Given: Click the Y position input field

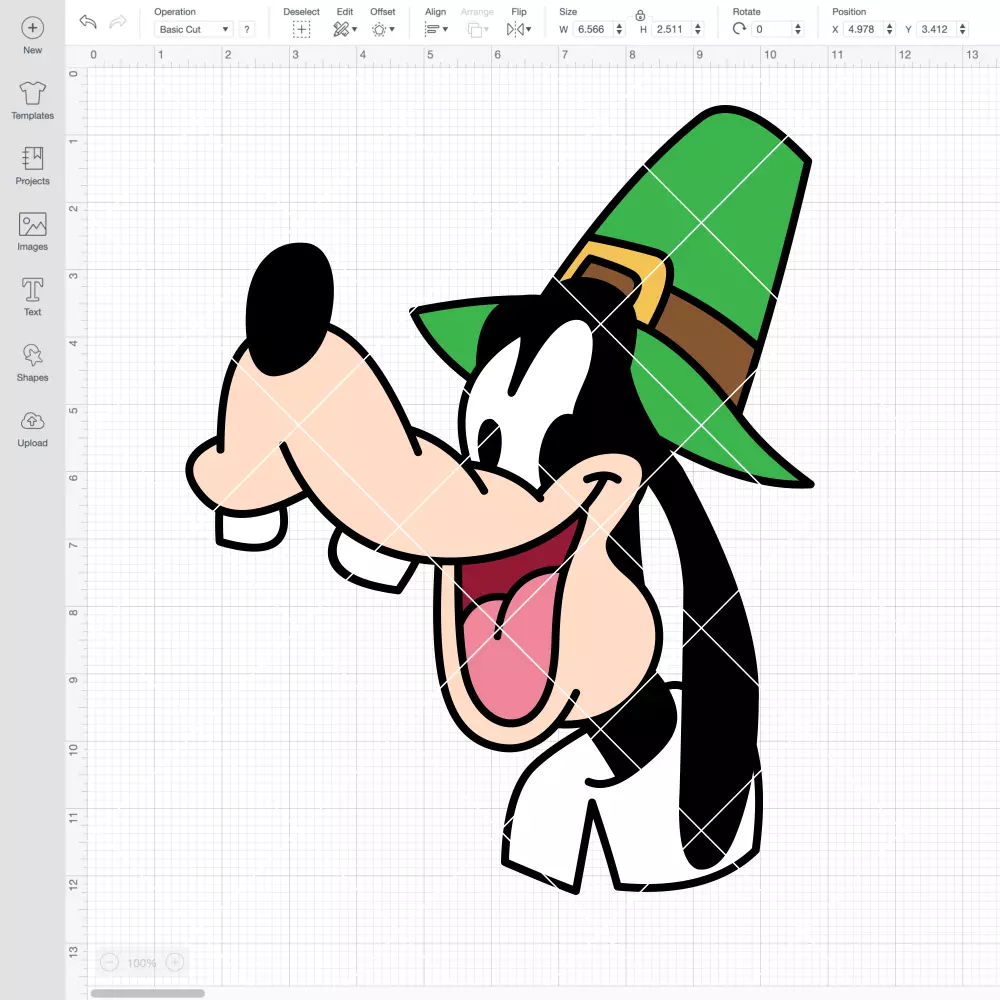Looking at the screenshot, I should point(937,29).
